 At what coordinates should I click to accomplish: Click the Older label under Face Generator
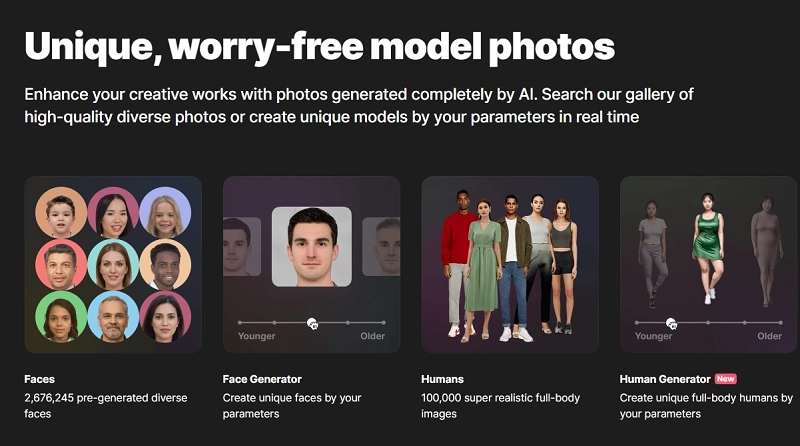(372, 336)
